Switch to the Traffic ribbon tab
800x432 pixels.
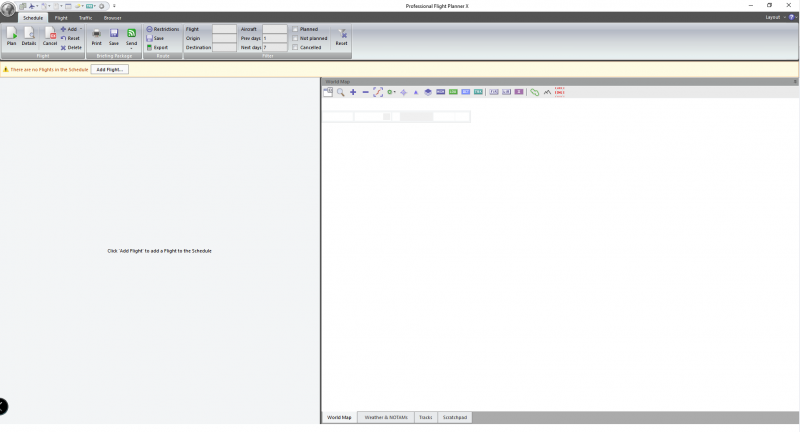(86, 18)
